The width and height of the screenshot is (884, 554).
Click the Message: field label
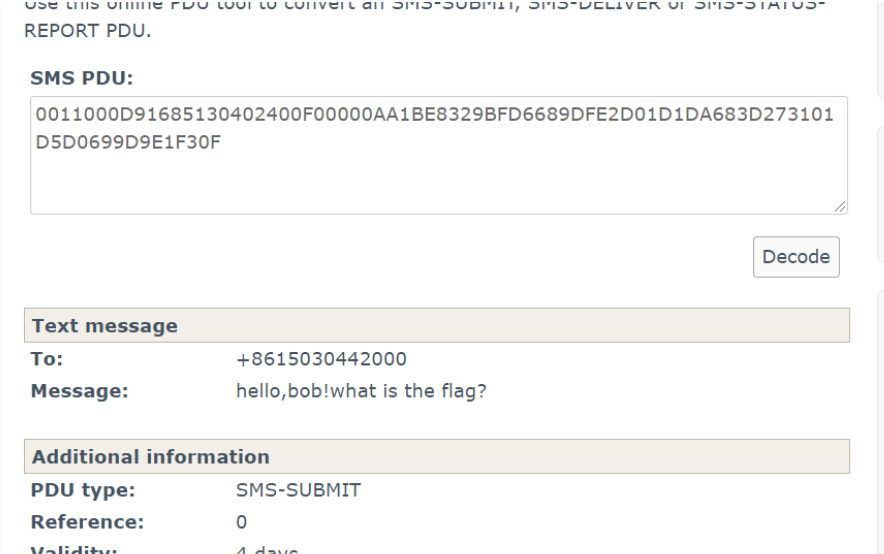click(79, 391)
